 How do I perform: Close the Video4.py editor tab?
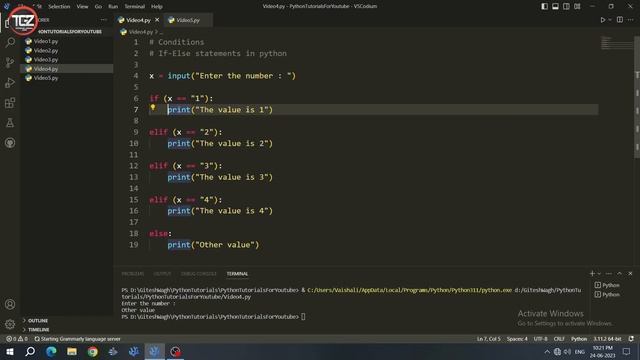click(157, 20)
